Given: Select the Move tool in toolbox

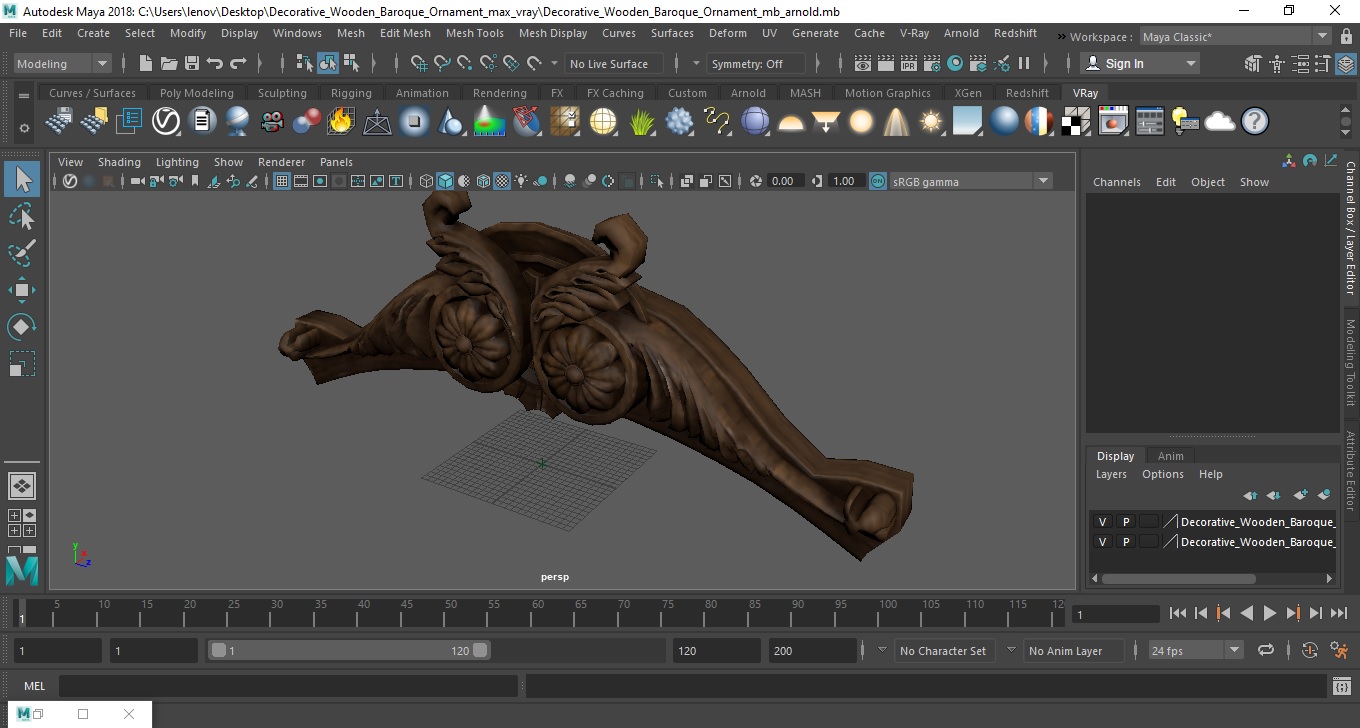Looking at the screenshot, I should tap(22, 291).
